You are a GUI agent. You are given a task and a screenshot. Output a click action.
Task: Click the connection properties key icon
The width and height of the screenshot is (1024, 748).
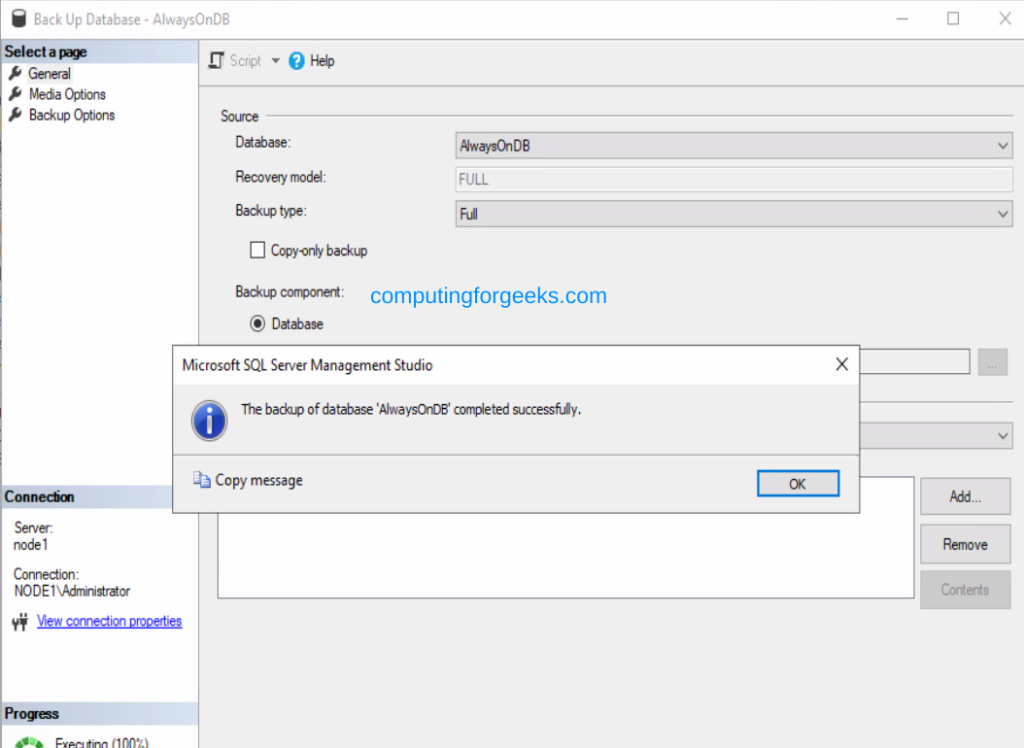[19, 621]
